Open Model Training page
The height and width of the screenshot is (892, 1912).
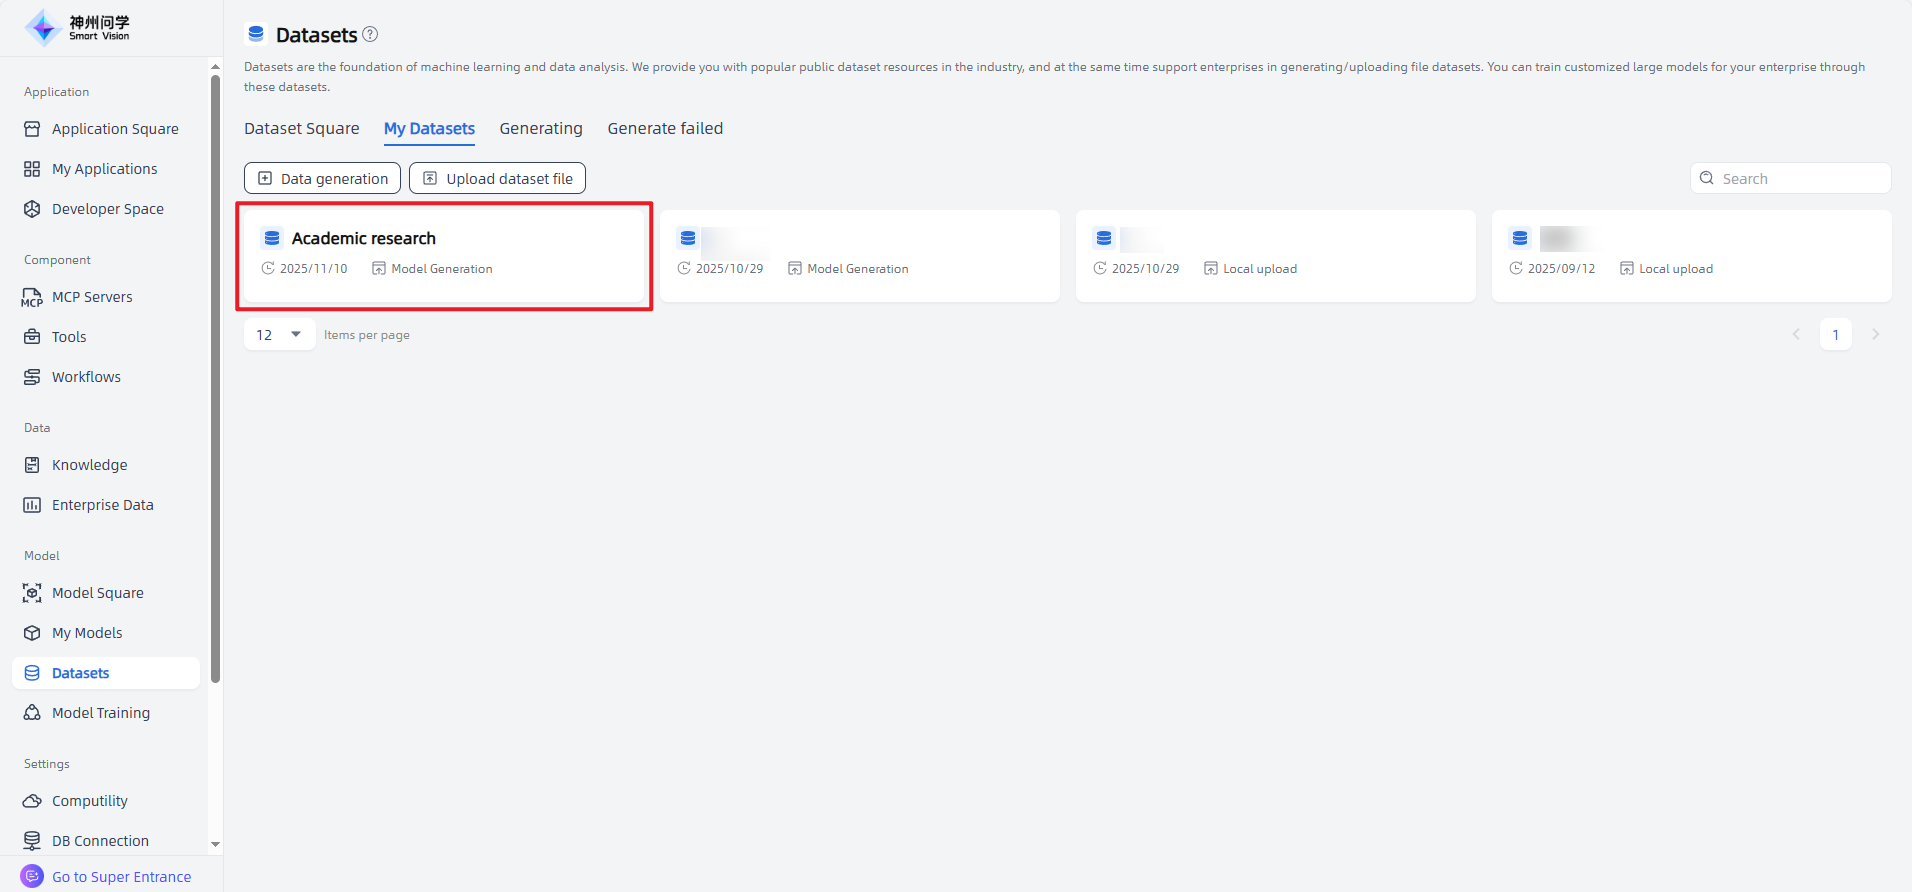tap(100, 713)
